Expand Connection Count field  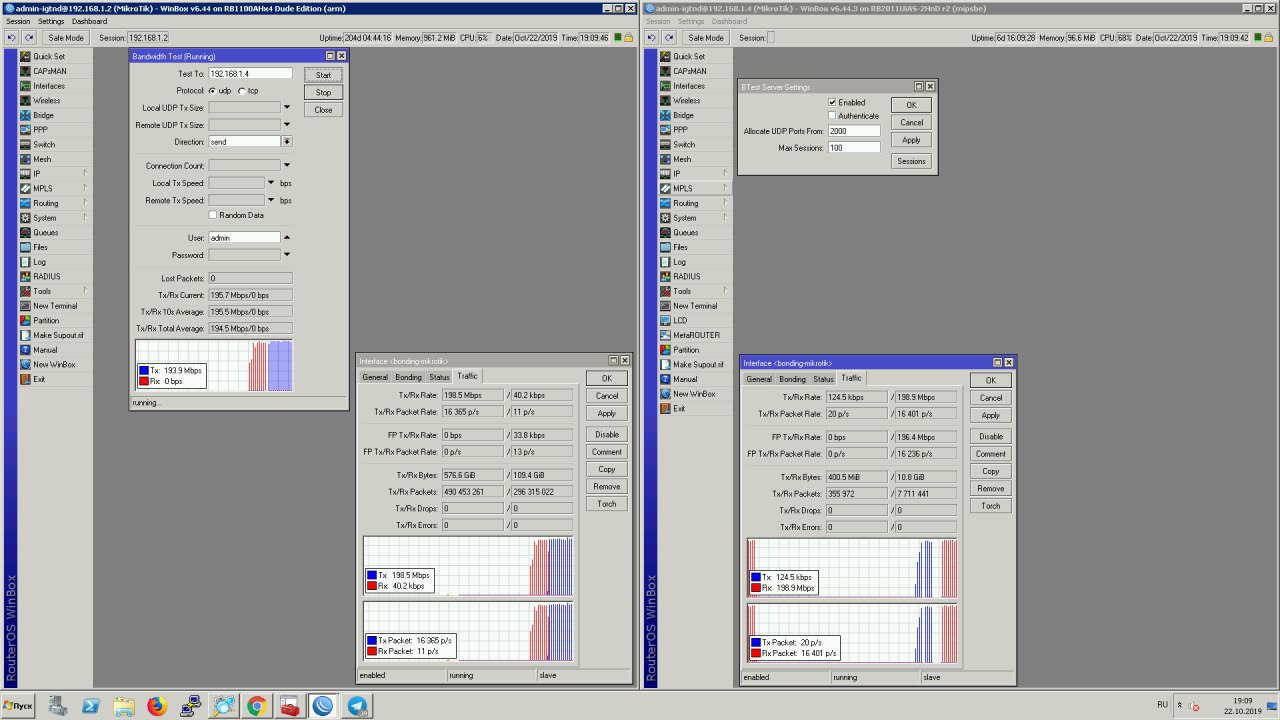click(x=287, y=166)
